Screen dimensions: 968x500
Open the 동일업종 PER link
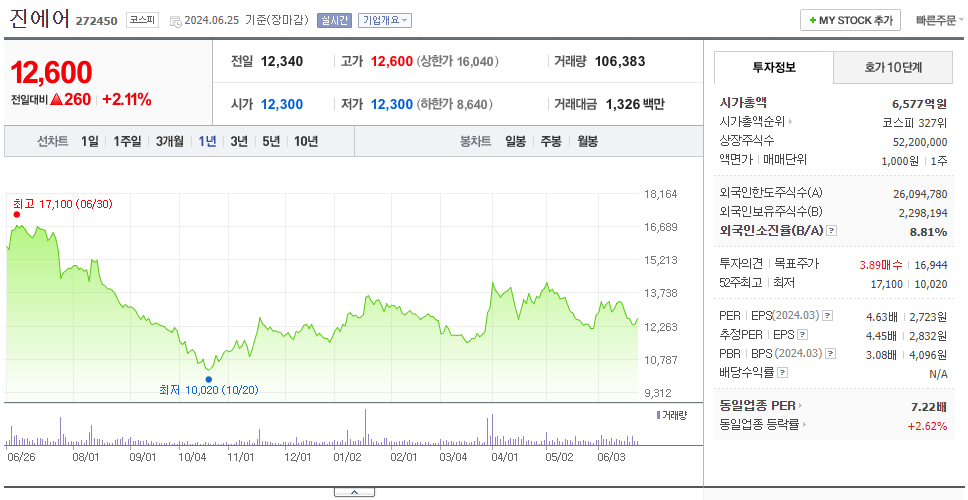(761, 406)
